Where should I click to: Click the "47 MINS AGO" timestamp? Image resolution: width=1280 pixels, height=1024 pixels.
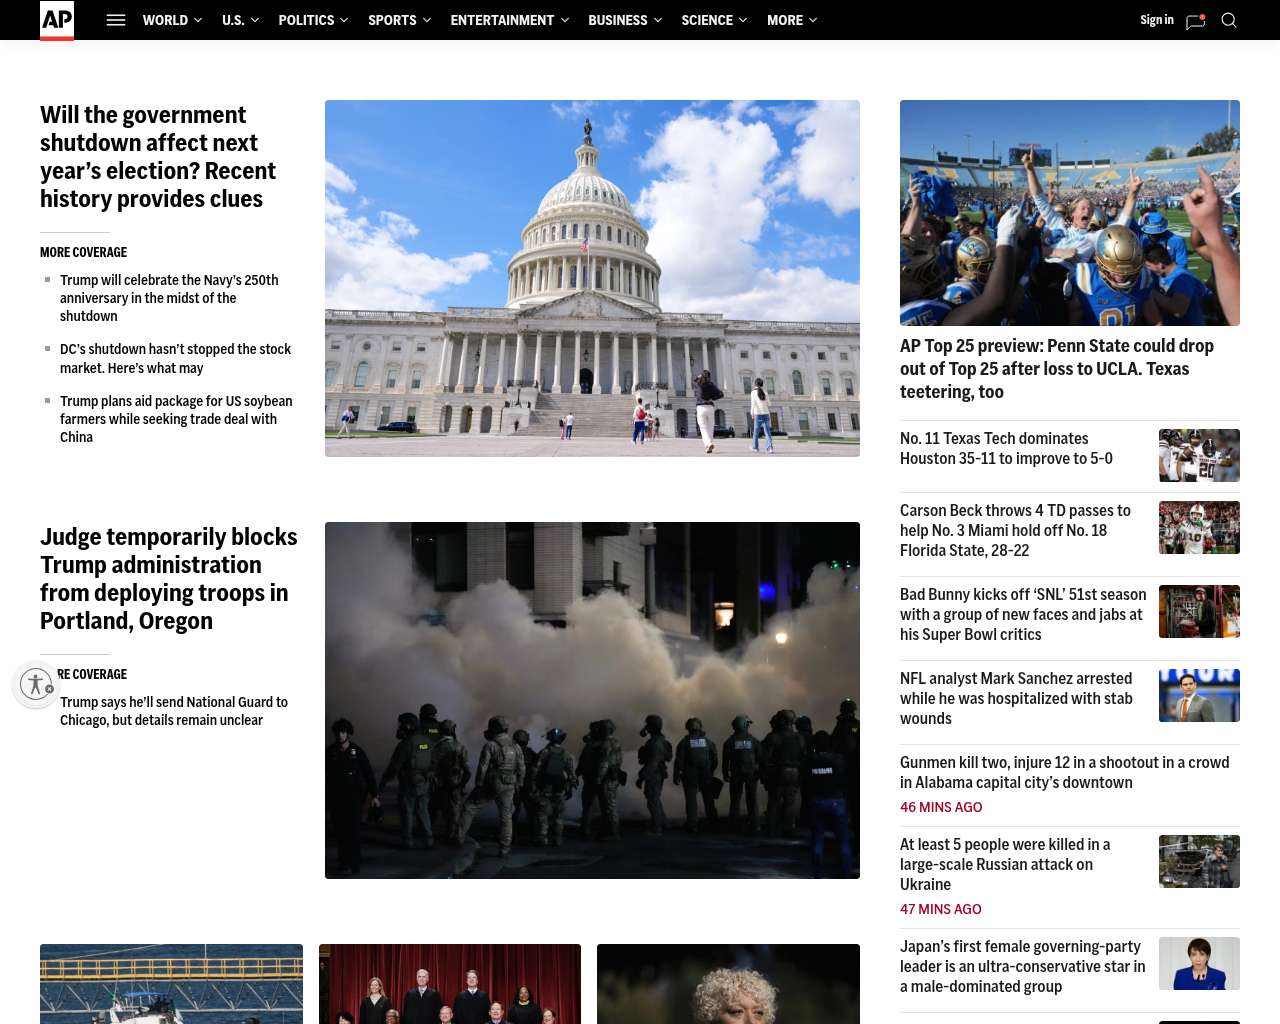[941, 909]
